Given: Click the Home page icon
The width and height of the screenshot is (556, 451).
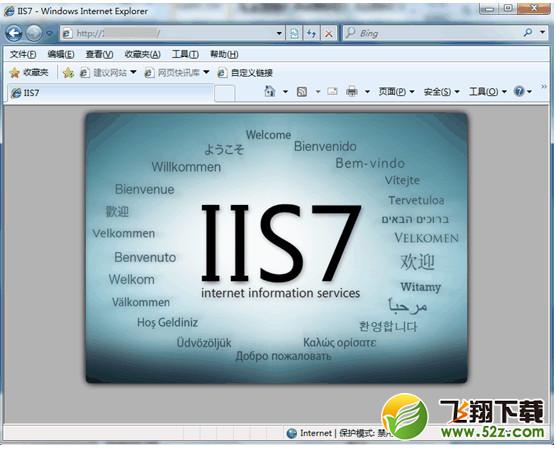Looking at the screenshot, I should click(270, 91).
